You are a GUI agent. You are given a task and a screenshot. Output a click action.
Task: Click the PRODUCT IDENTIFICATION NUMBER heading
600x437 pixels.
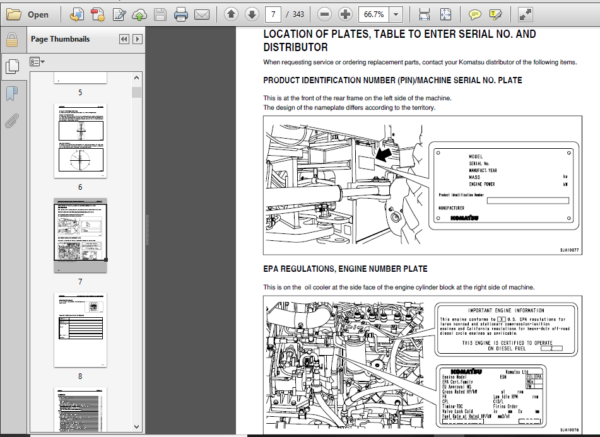393,80
